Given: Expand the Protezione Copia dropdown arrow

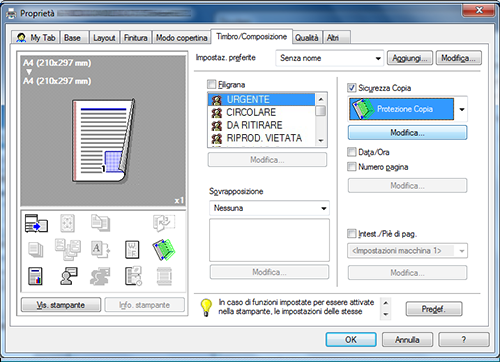Looking at the screenshot, I should (462, 109).
